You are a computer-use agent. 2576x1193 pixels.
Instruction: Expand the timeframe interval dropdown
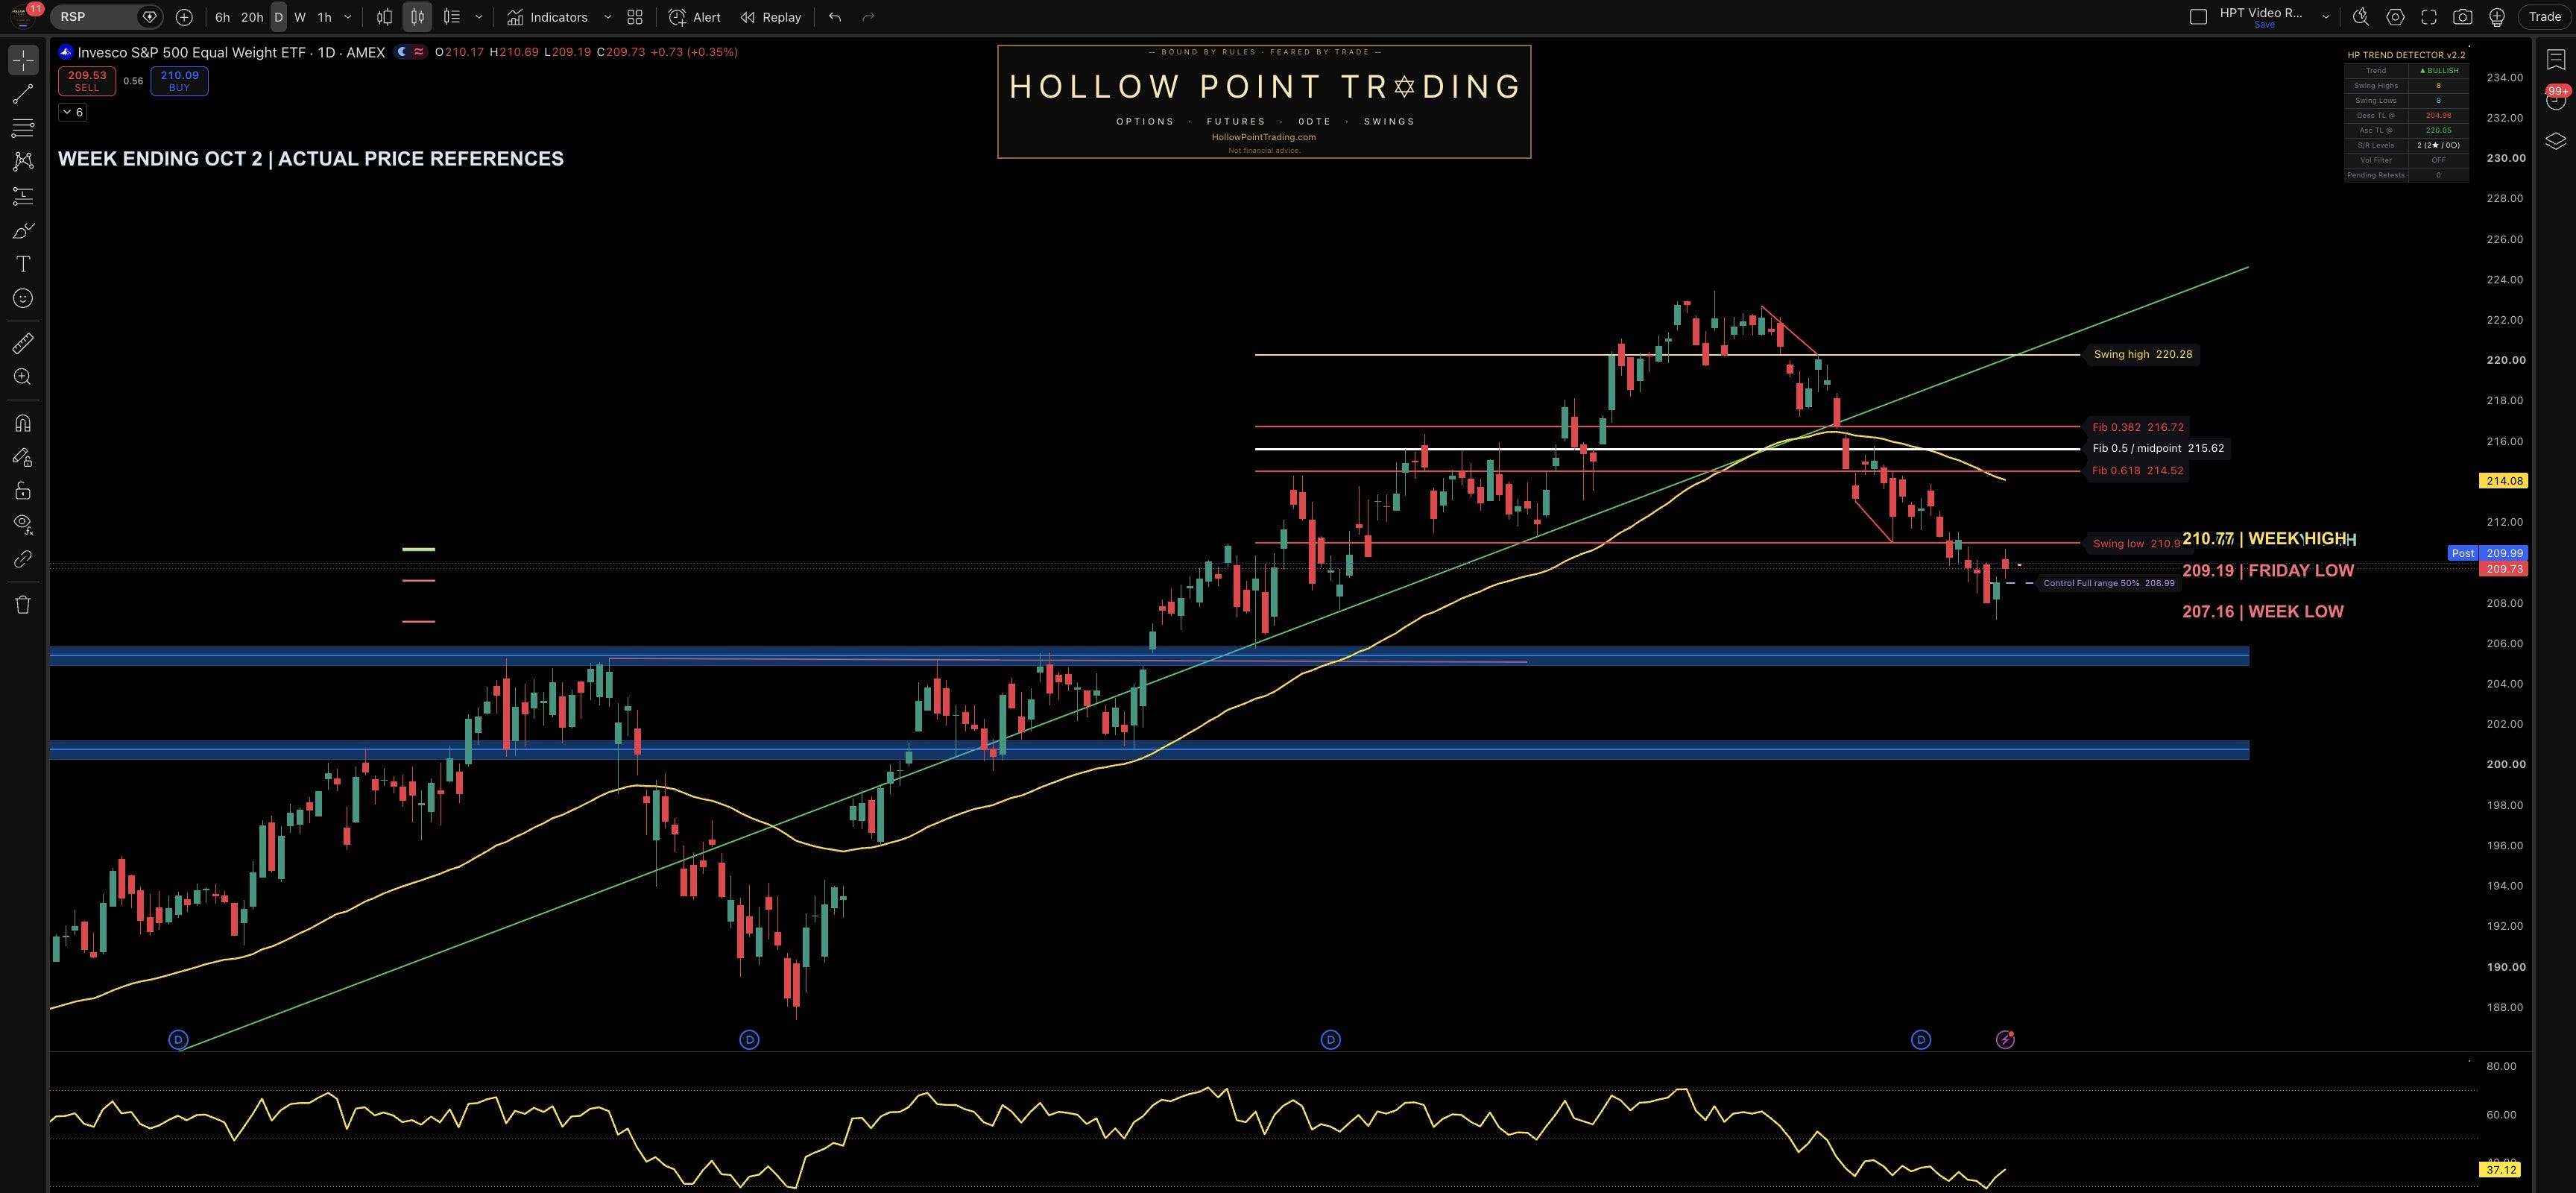point(348,17)
